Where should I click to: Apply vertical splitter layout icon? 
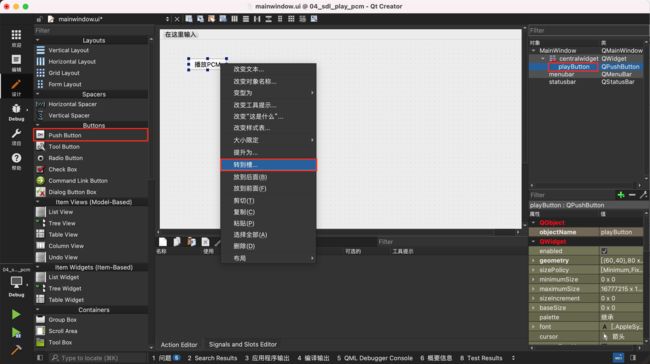tap(269, 19)
